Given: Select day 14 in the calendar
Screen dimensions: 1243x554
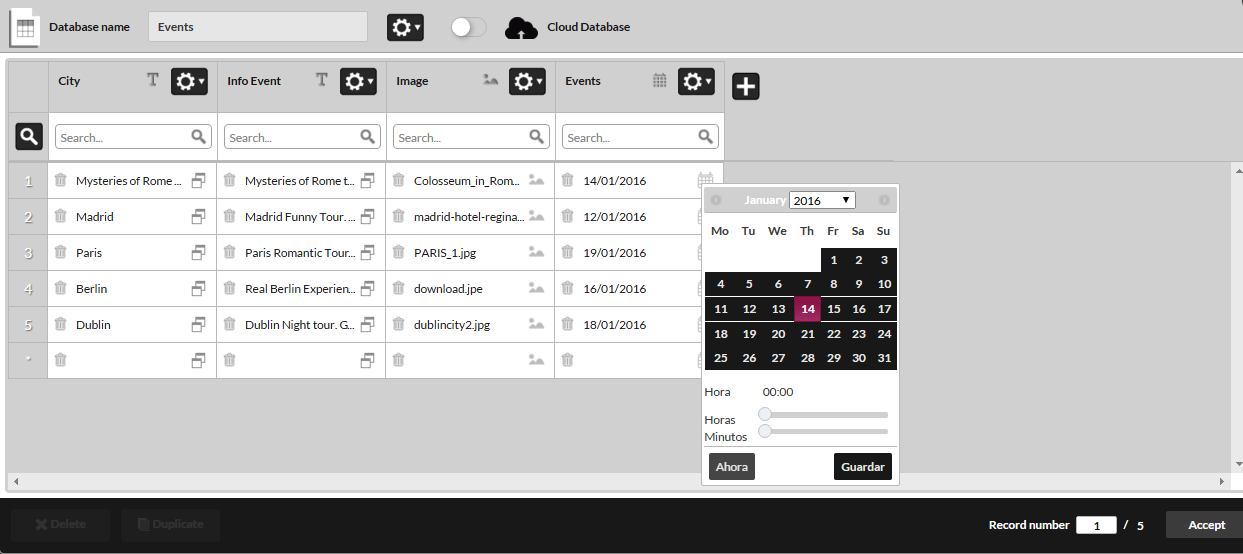Looking at the screenshot, I should point(808,309).
